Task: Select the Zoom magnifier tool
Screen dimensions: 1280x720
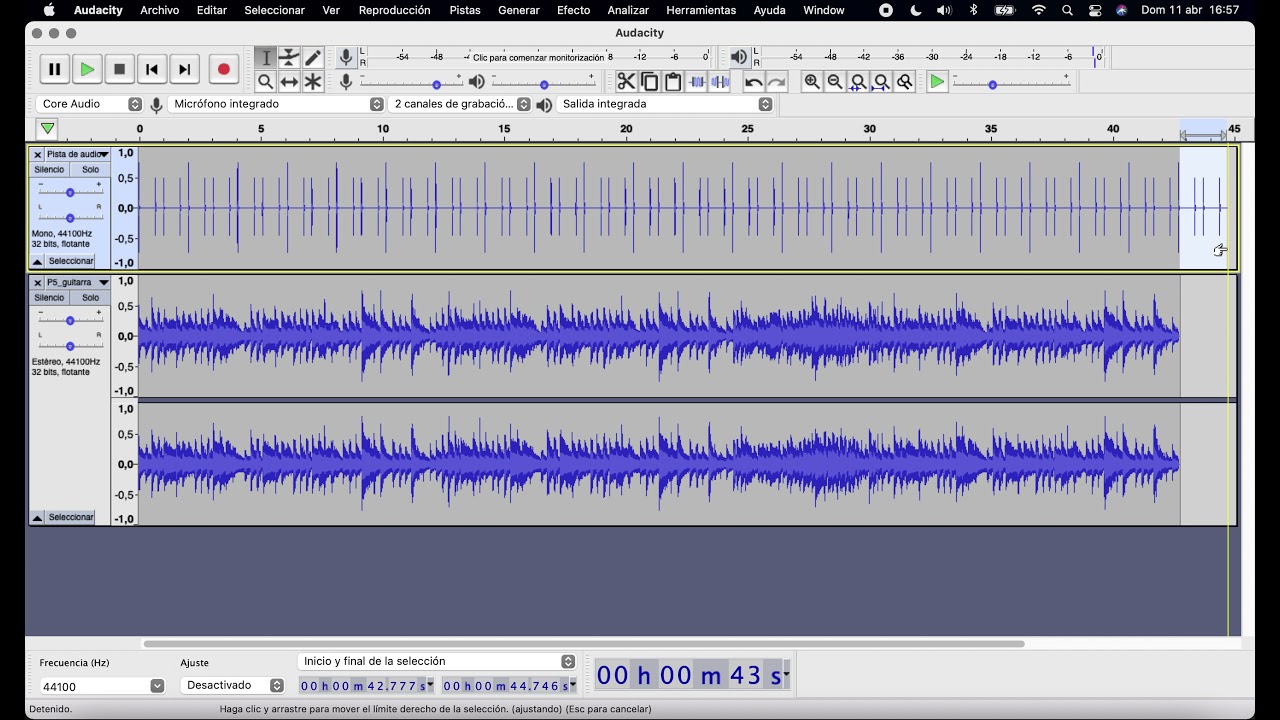Action: point(266,82)
